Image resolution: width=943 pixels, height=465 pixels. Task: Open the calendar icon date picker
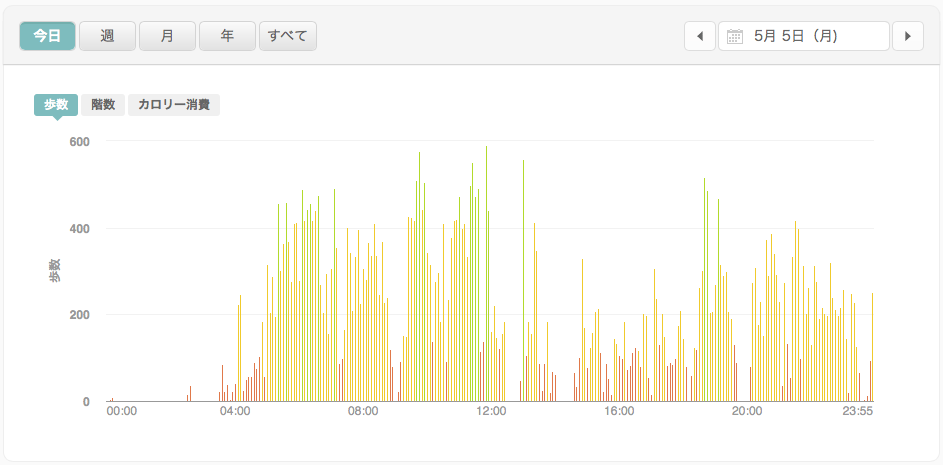point(734,36)
